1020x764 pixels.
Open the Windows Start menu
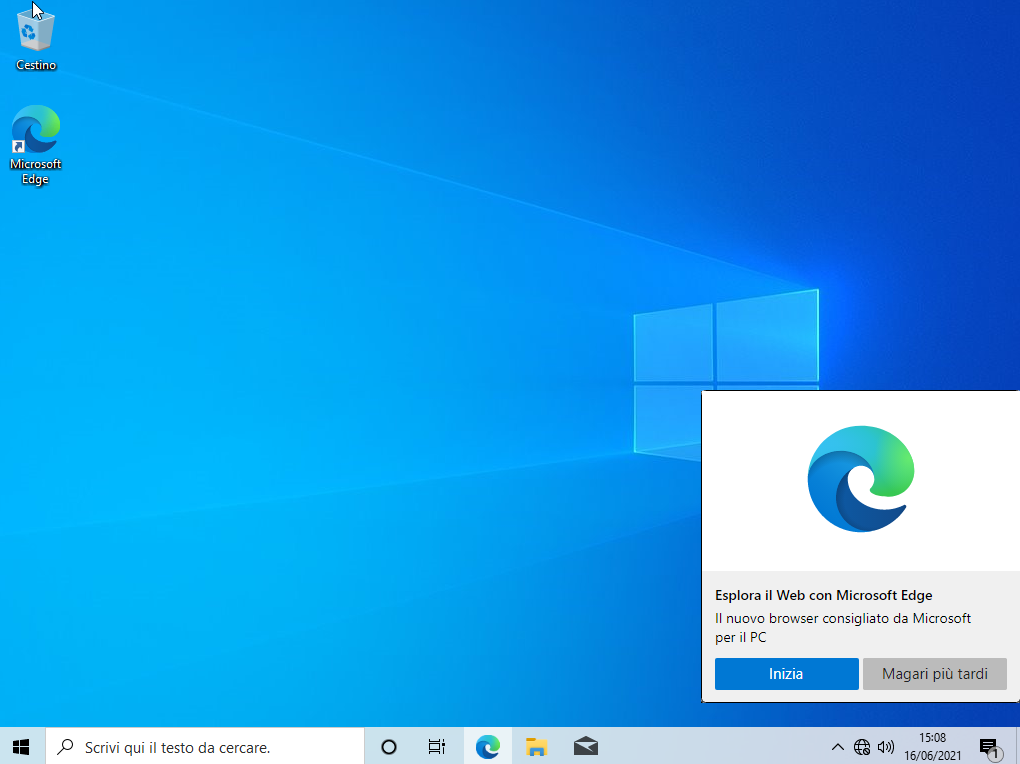(x=21, y=746)
